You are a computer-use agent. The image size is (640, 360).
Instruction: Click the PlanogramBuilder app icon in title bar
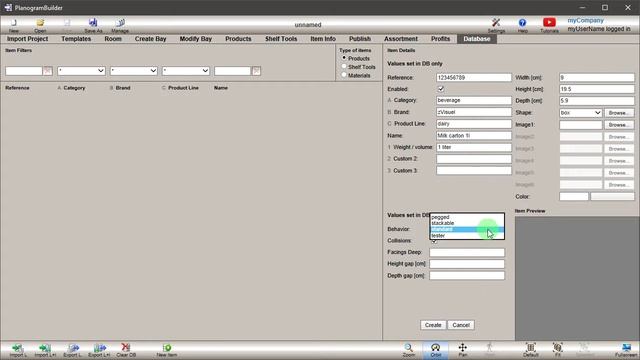pos(8,7)
